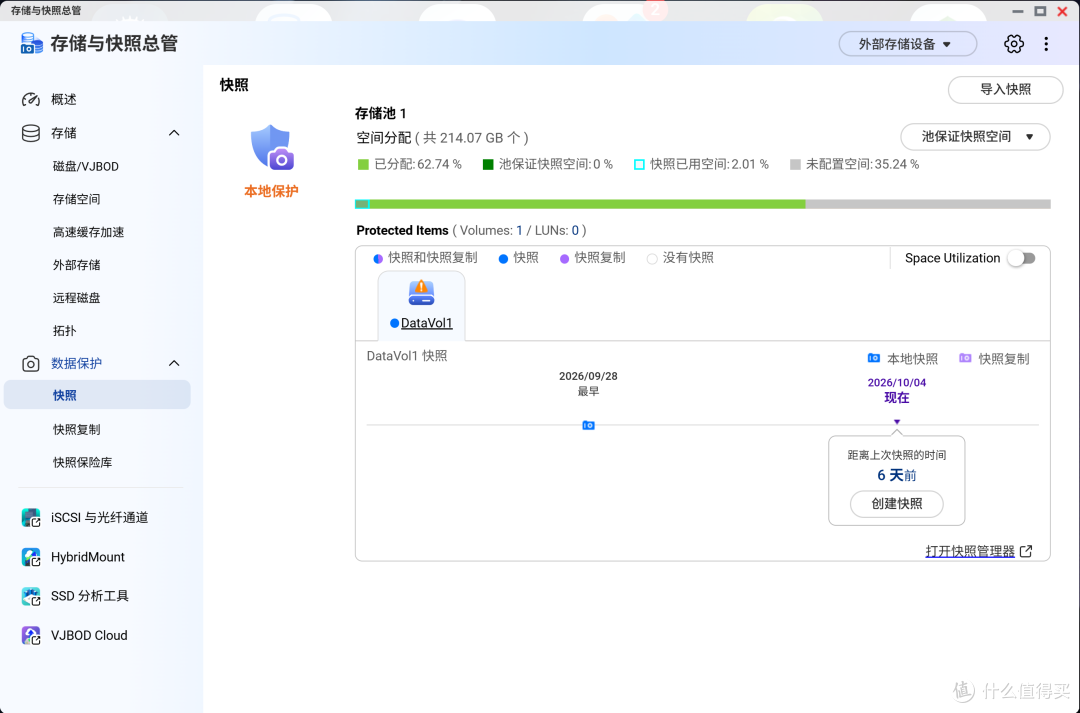Image resolution: width=1080 pixels, height=713 pixels.
Task: Launch HybridMount from the sidebar
Action: [x=87, y=557]
